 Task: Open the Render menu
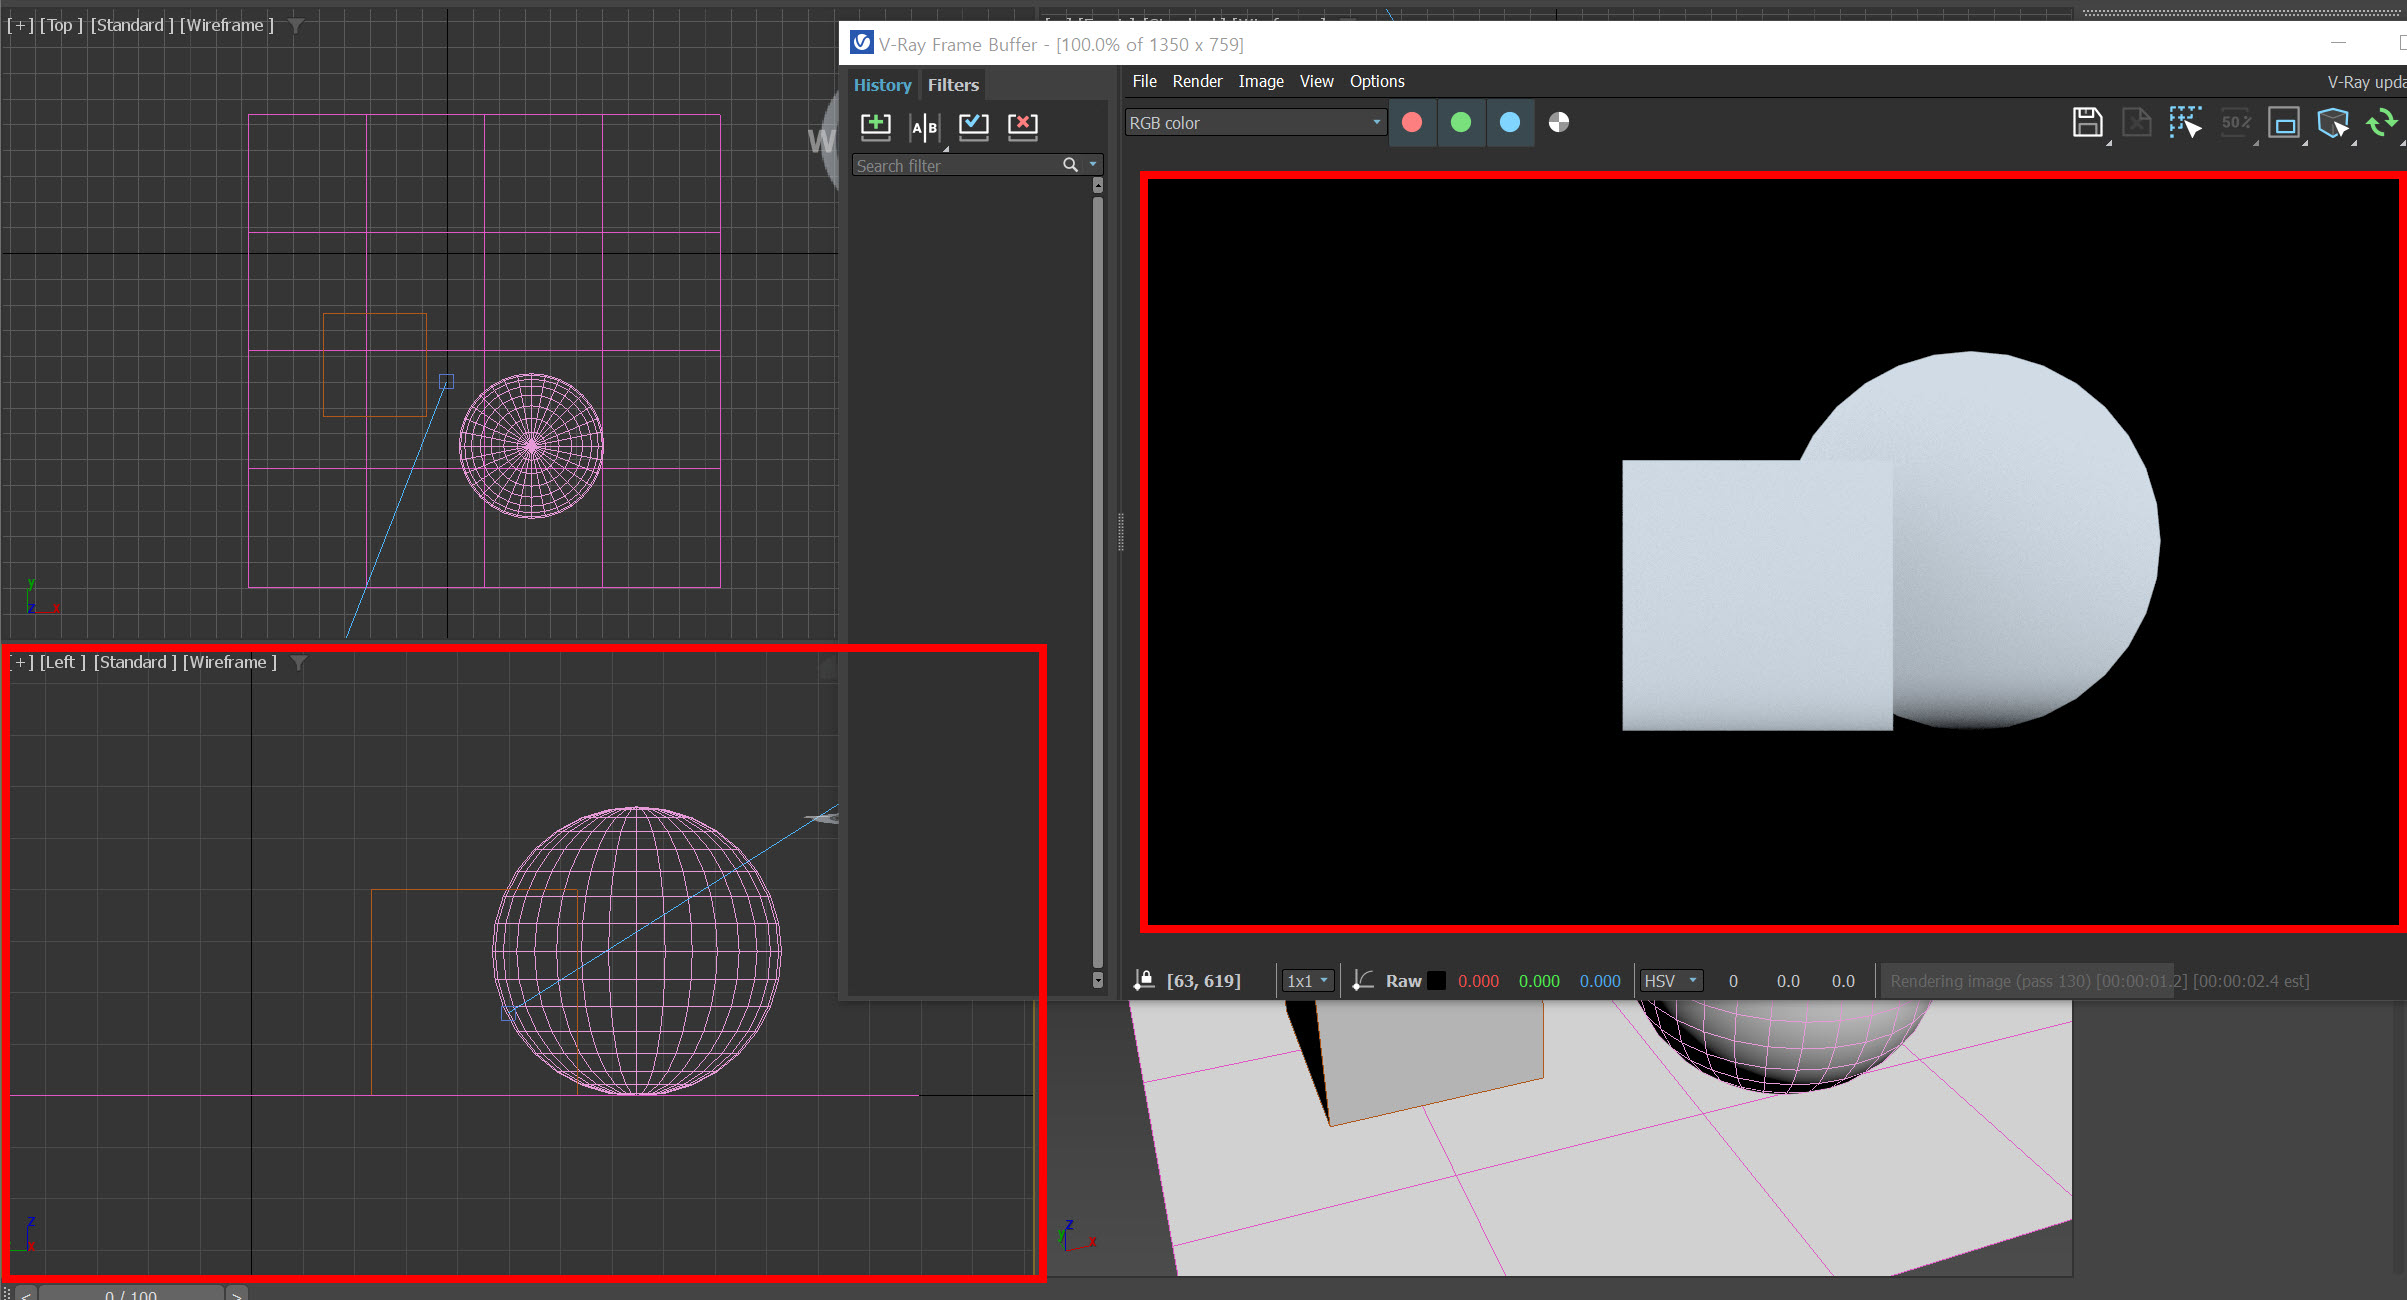point(1197,81)
